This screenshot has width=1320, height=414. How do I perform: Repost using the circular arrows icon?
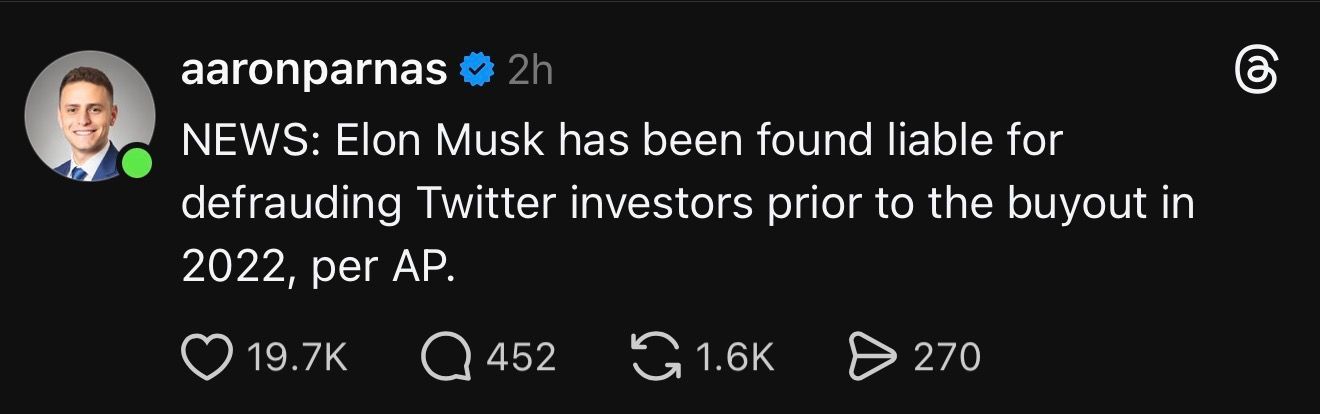click(657, 357)
